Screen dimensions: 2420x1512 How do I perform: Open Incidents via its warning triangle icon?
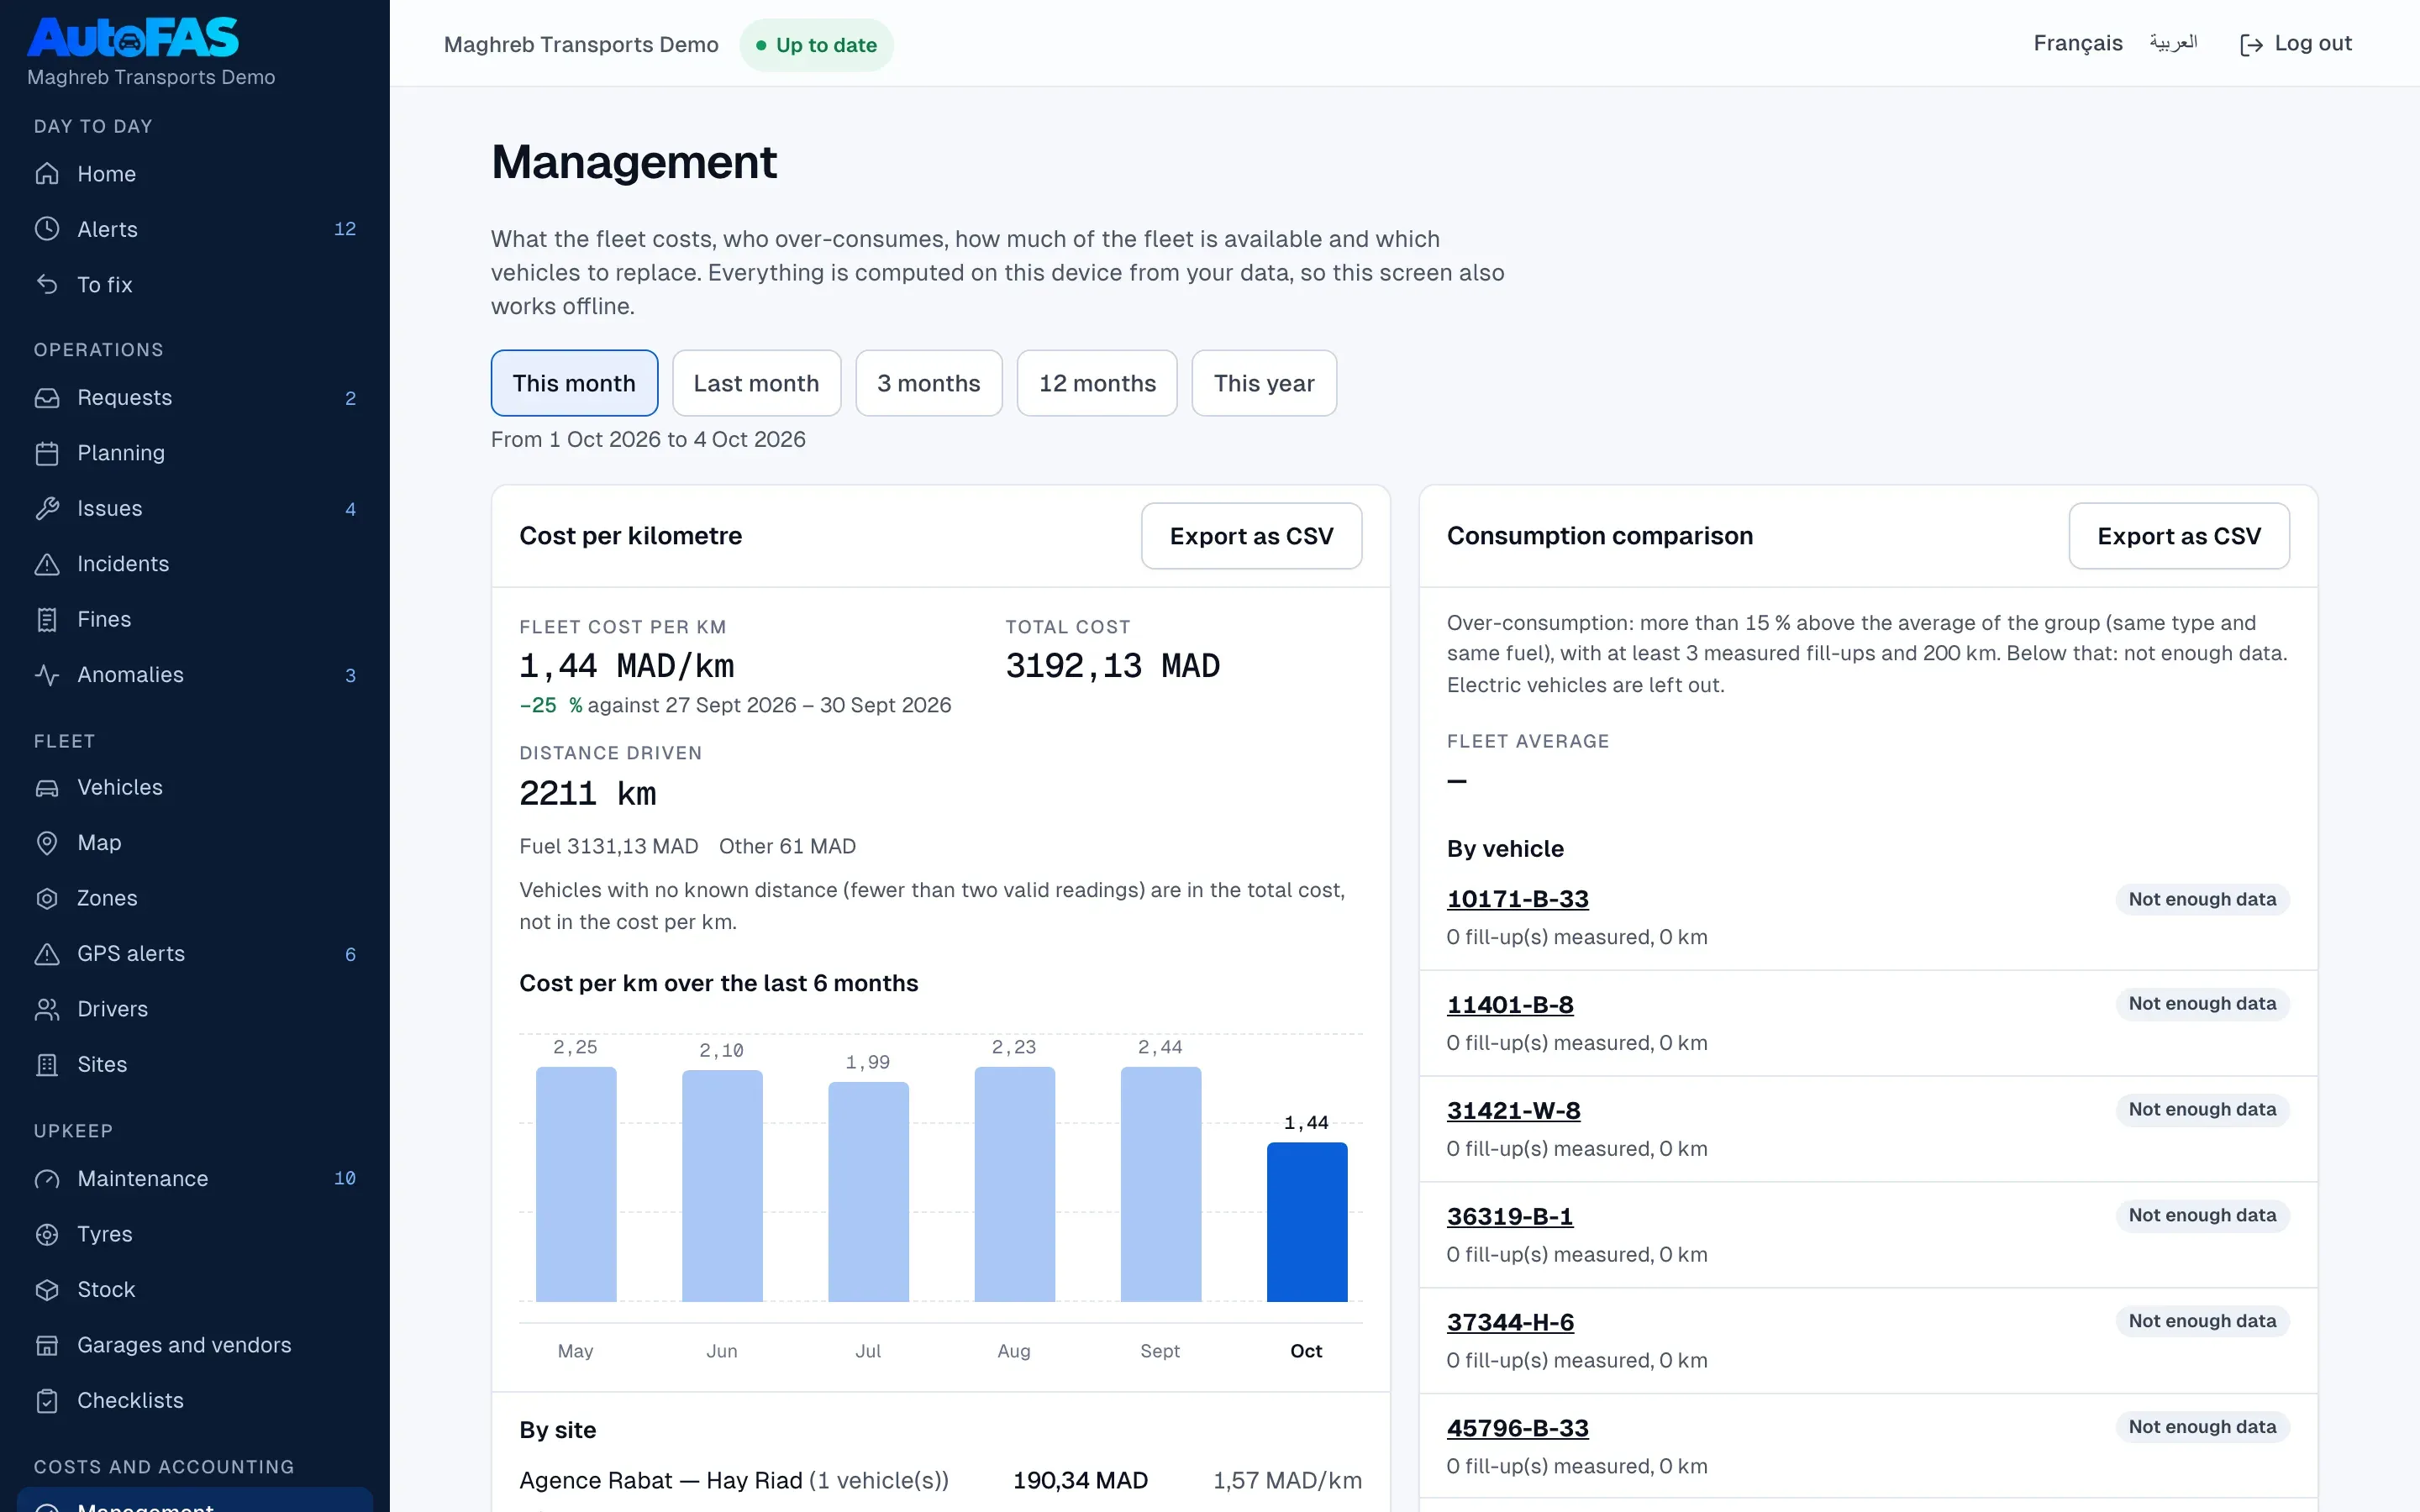pos(47,564)
